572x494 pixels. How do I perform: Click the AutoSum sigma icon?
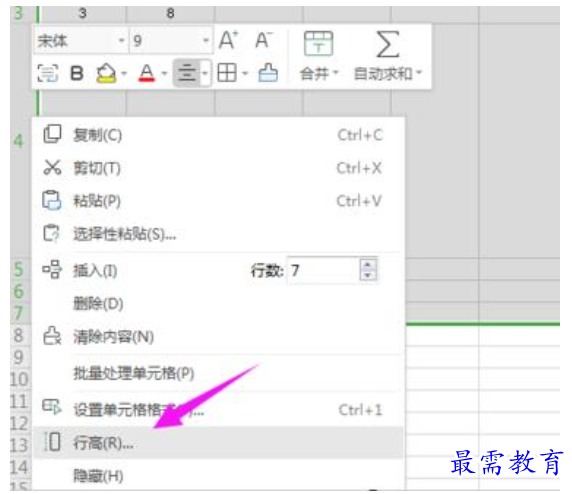[387, 45]
